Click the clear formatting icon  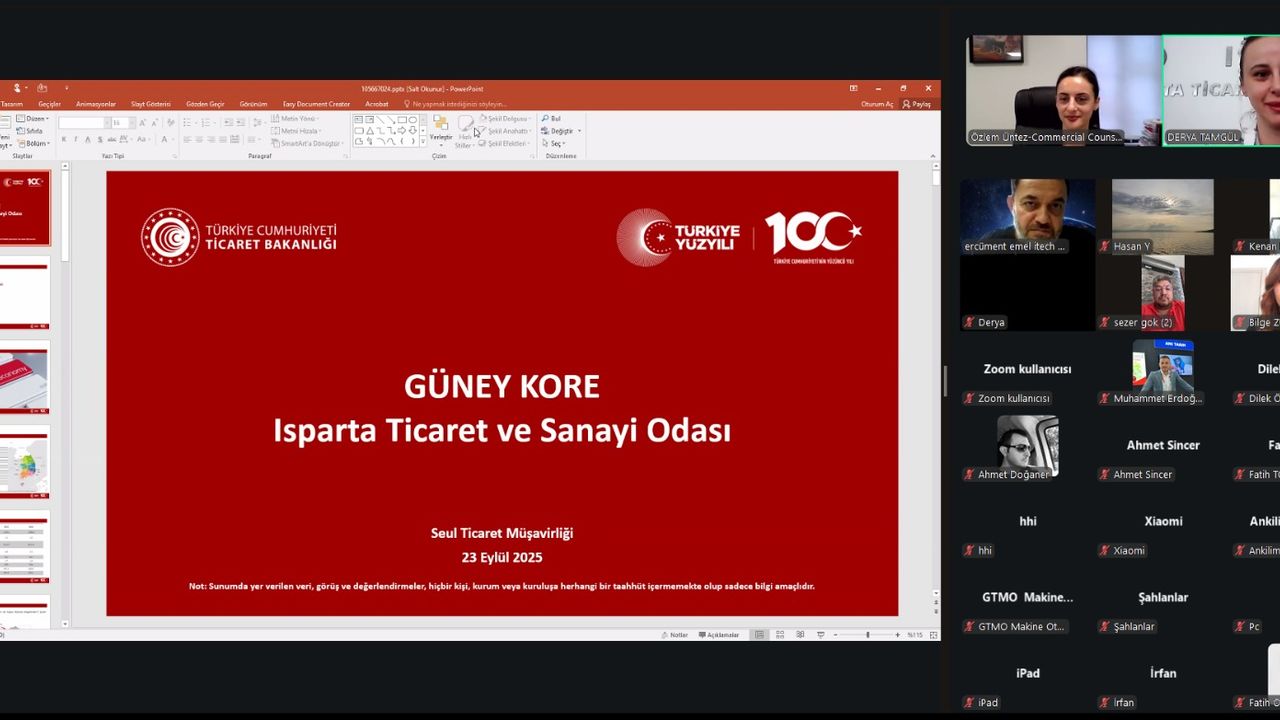(171, 123)
